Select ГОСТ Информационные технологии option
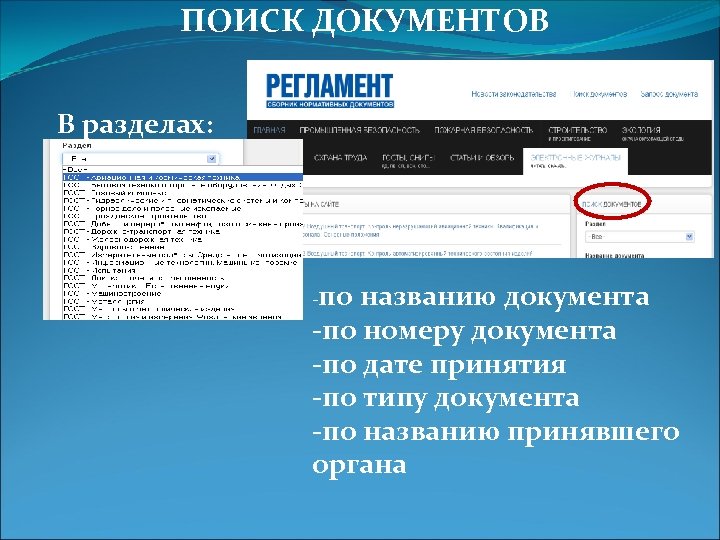This screenshot has height=540, width=720. point(182,263)
